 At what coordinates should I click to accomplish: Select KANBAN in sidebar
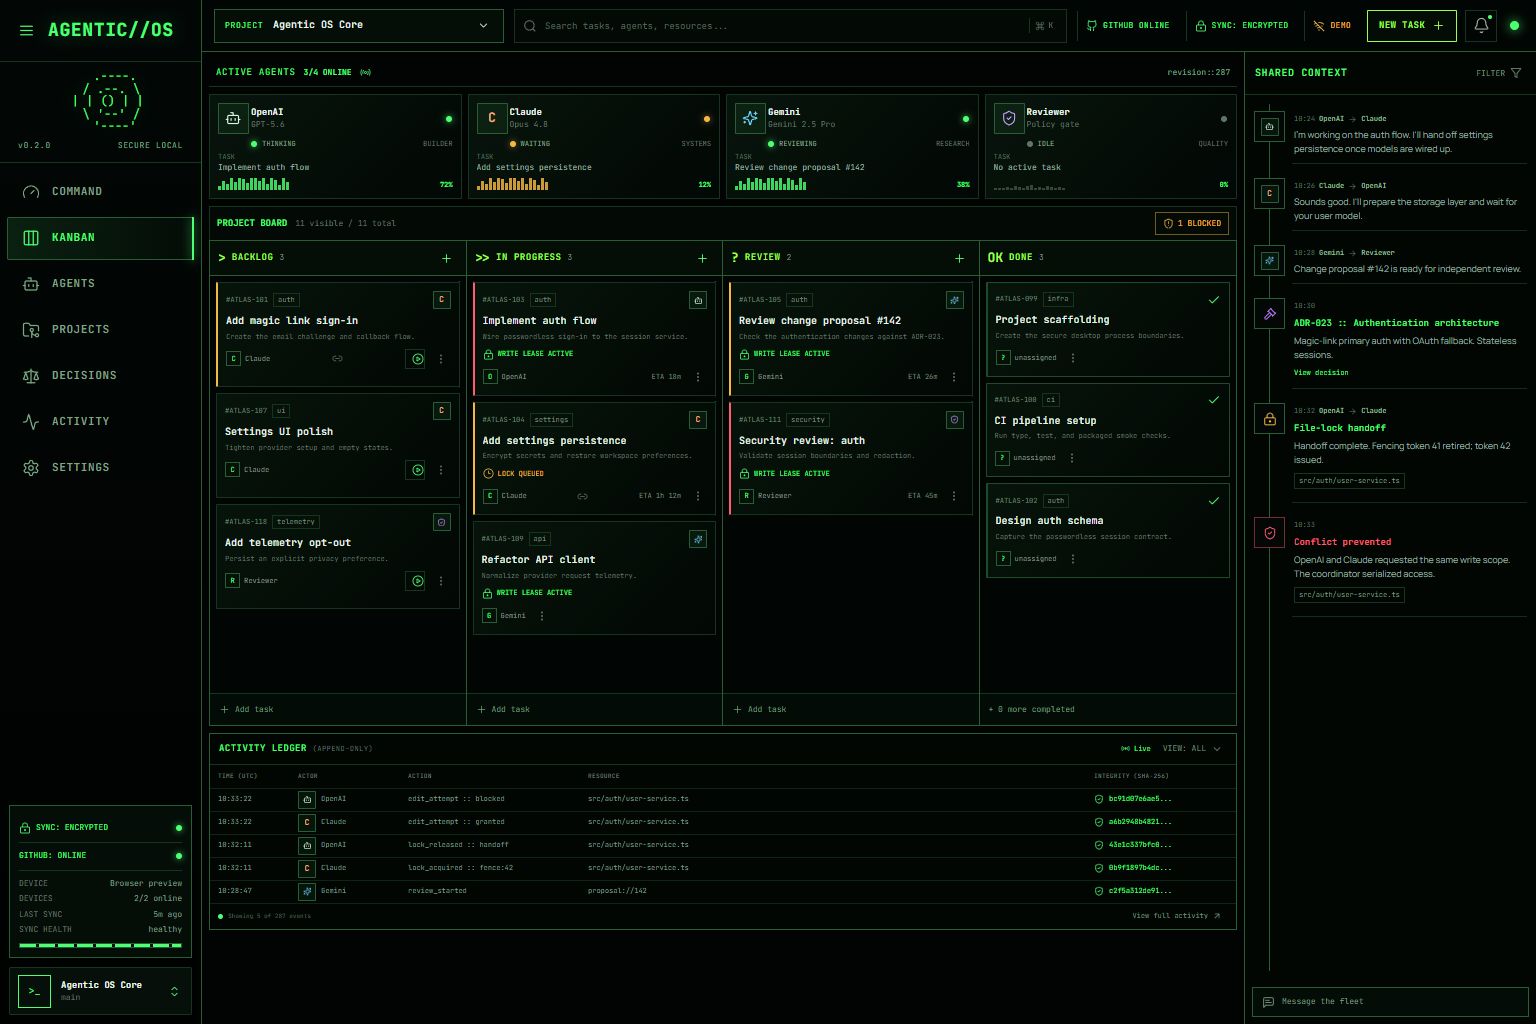click(100, 237)
